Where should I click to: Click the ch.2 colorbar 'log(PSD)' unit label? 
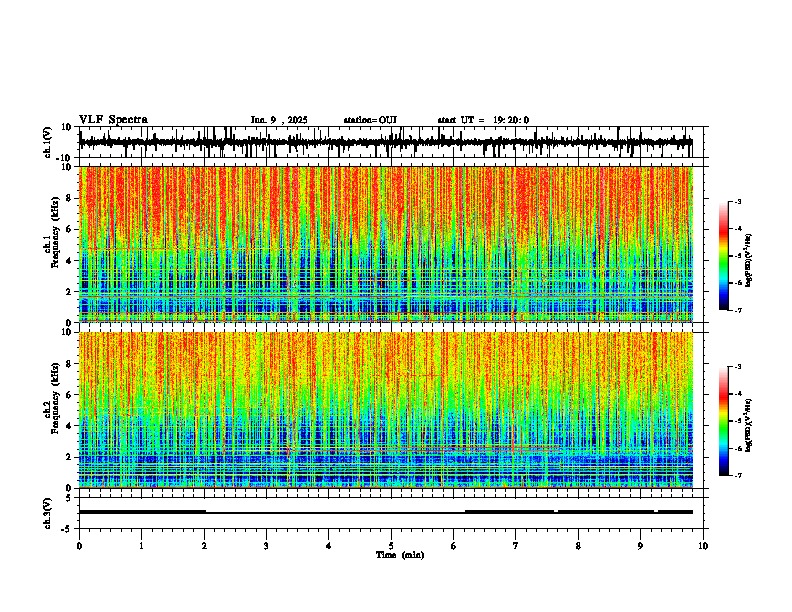749,425
